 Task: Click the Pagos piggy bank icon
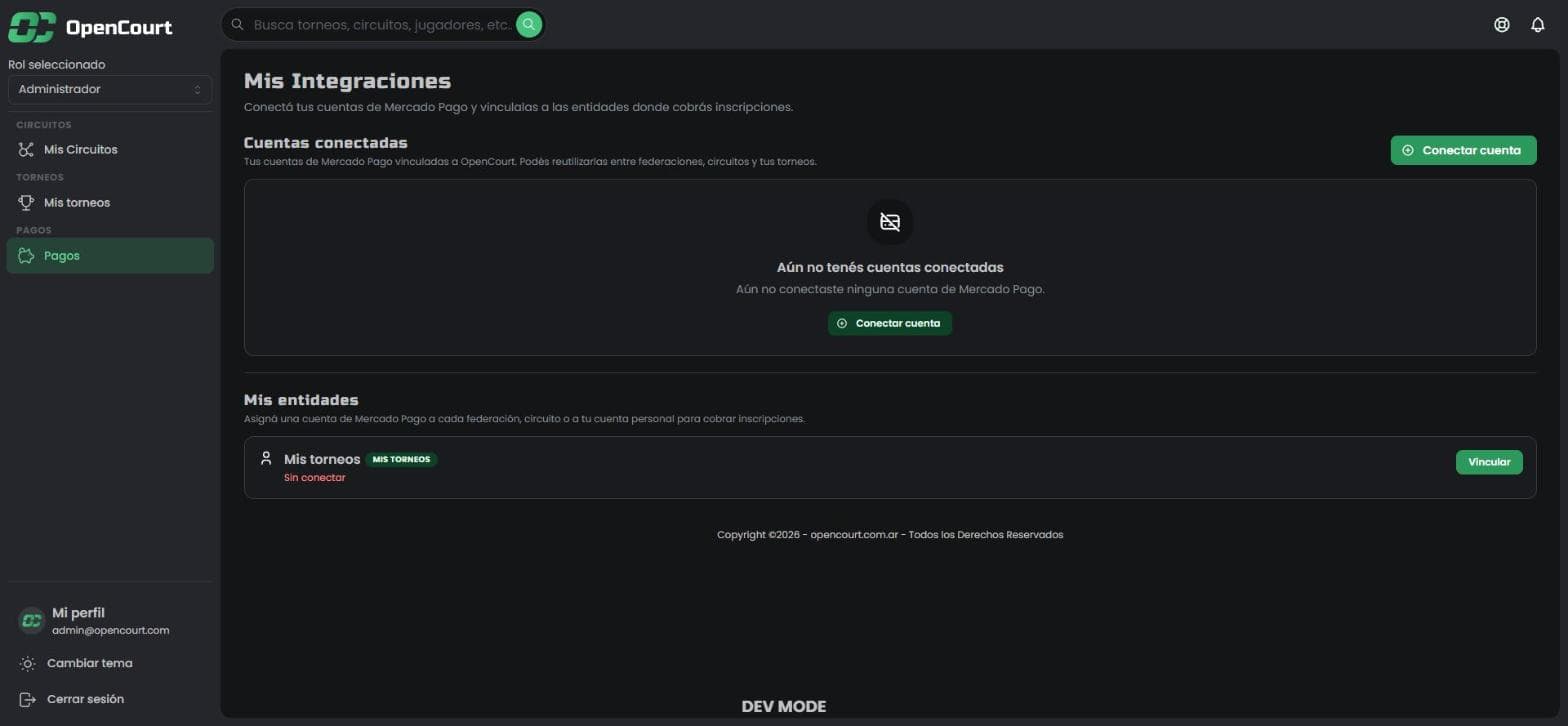click(27, 256)
